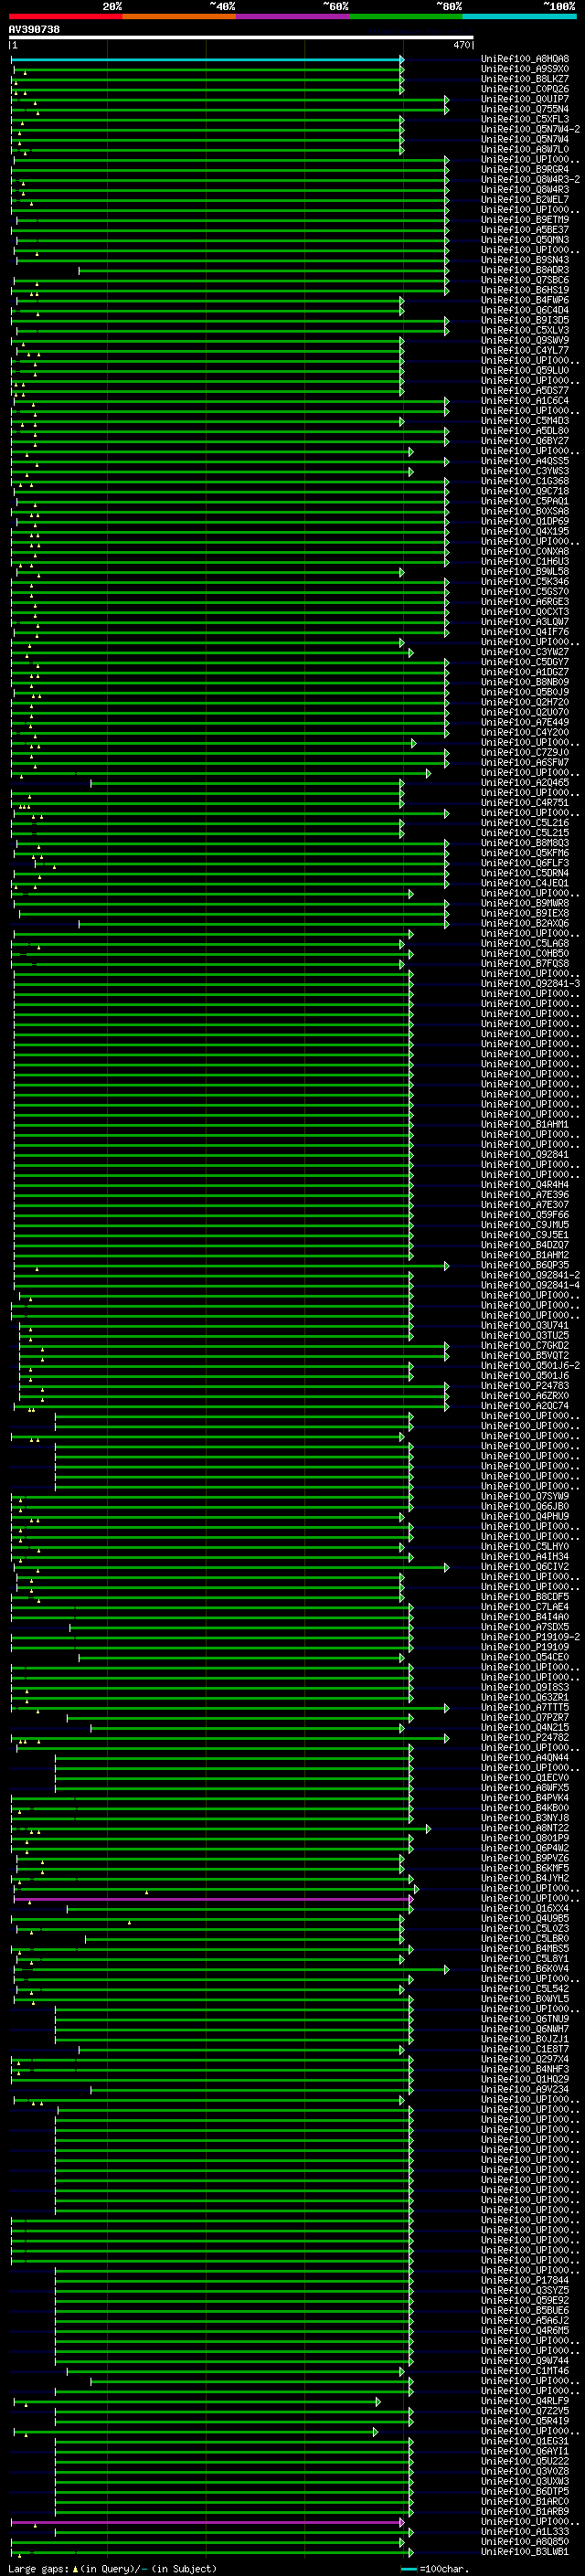Select the UniRef100_B8ADR3 entry
This screenshot has height=2576, width=585.
click(x=525, y=270)
